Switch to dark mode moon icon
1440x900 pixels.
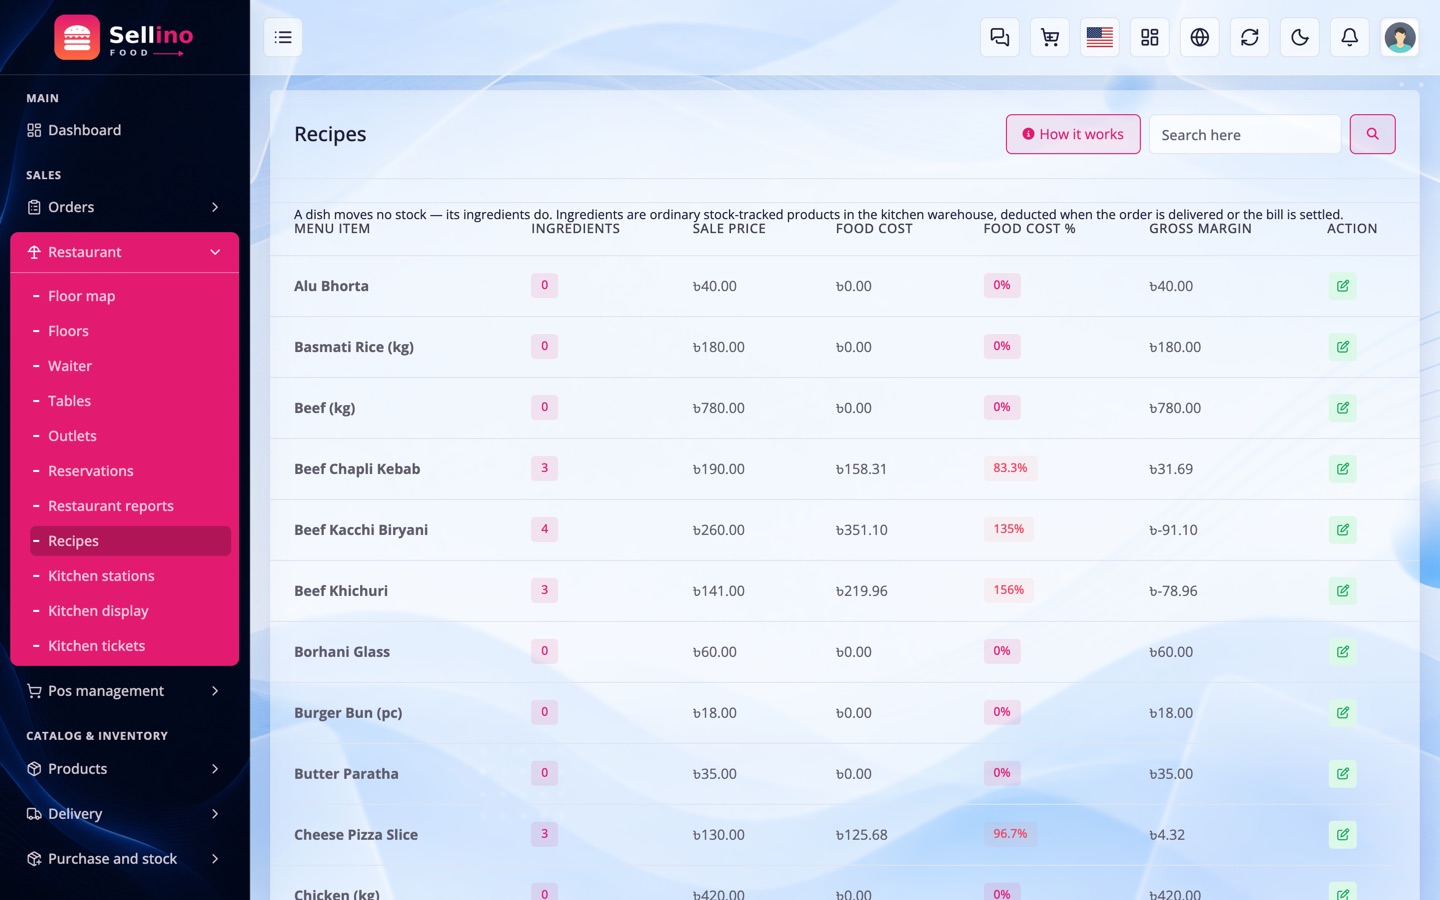(1300, 37)
